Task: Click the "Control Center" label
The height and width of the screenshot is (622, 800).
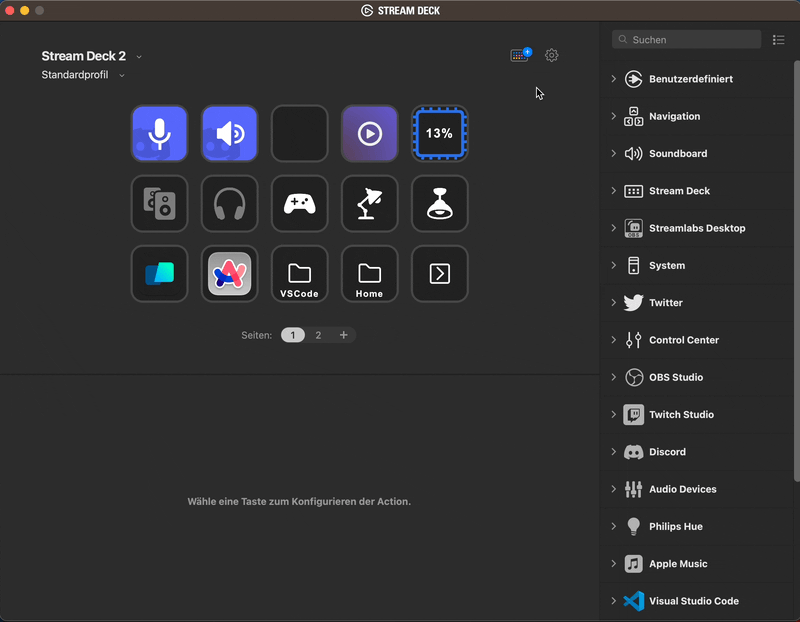Action: 684,340
